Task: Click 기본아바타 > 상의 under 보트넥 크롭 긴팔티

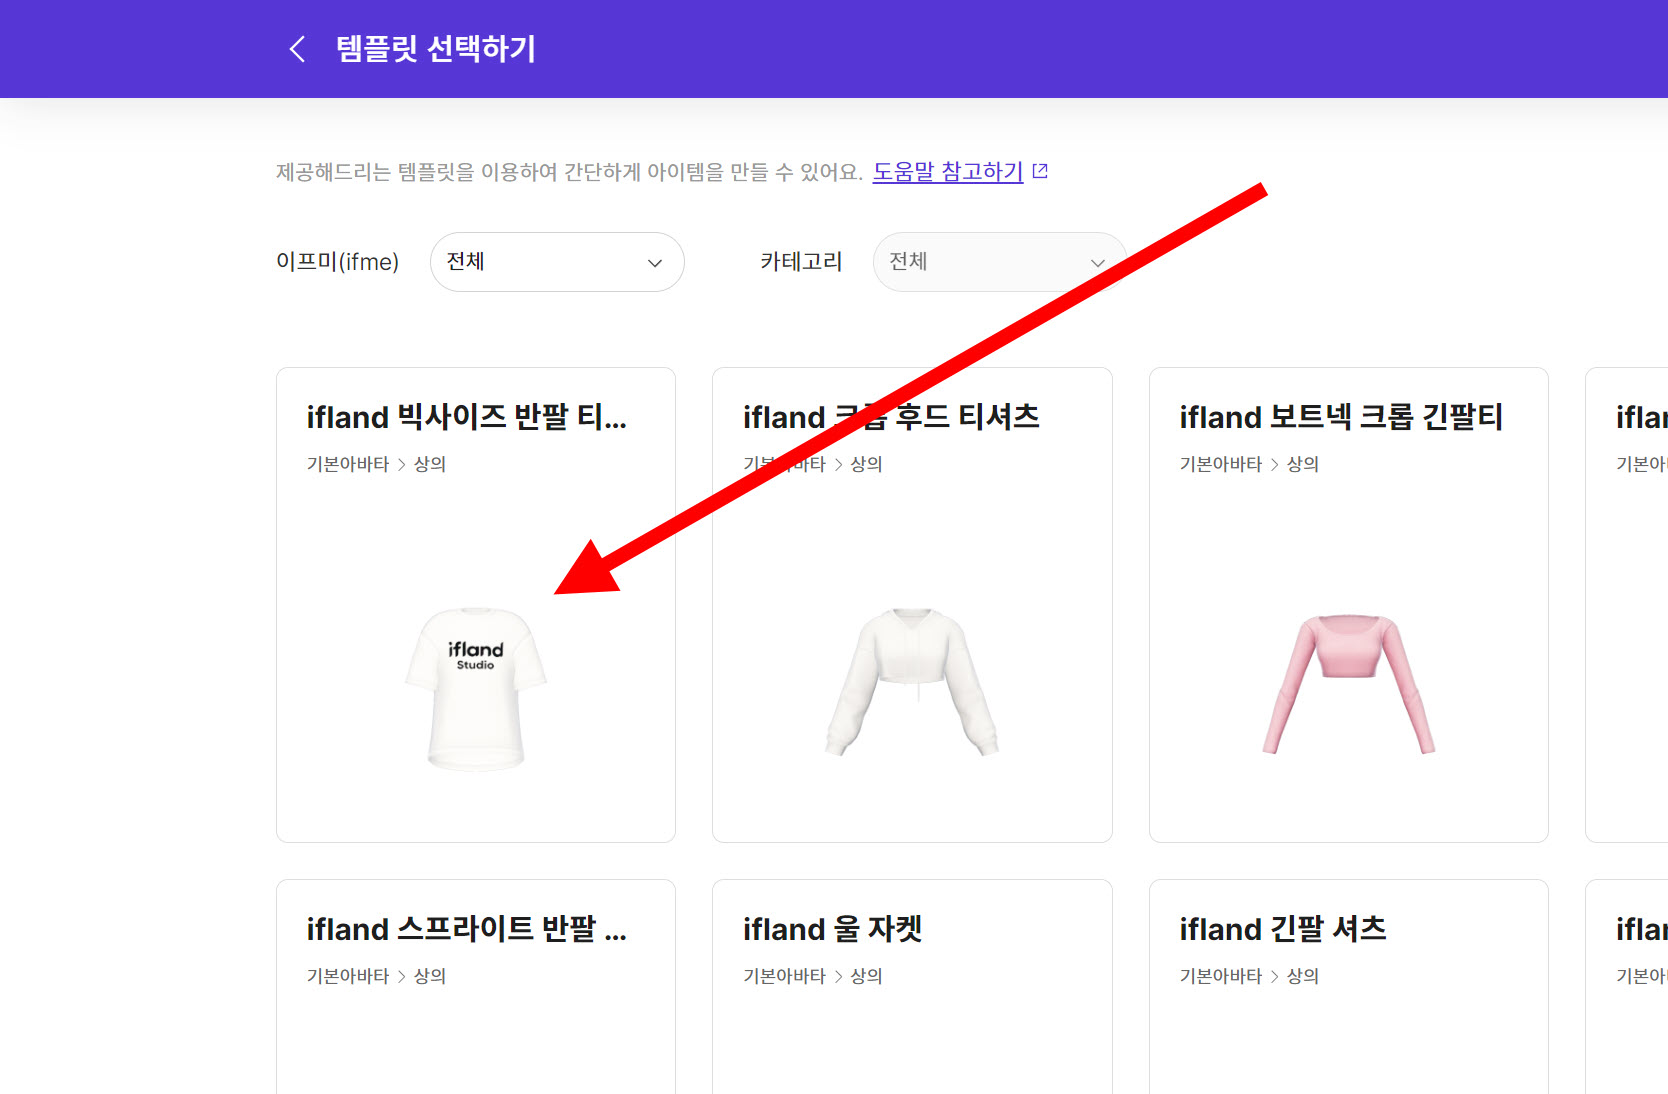Action: point(1249,464)
